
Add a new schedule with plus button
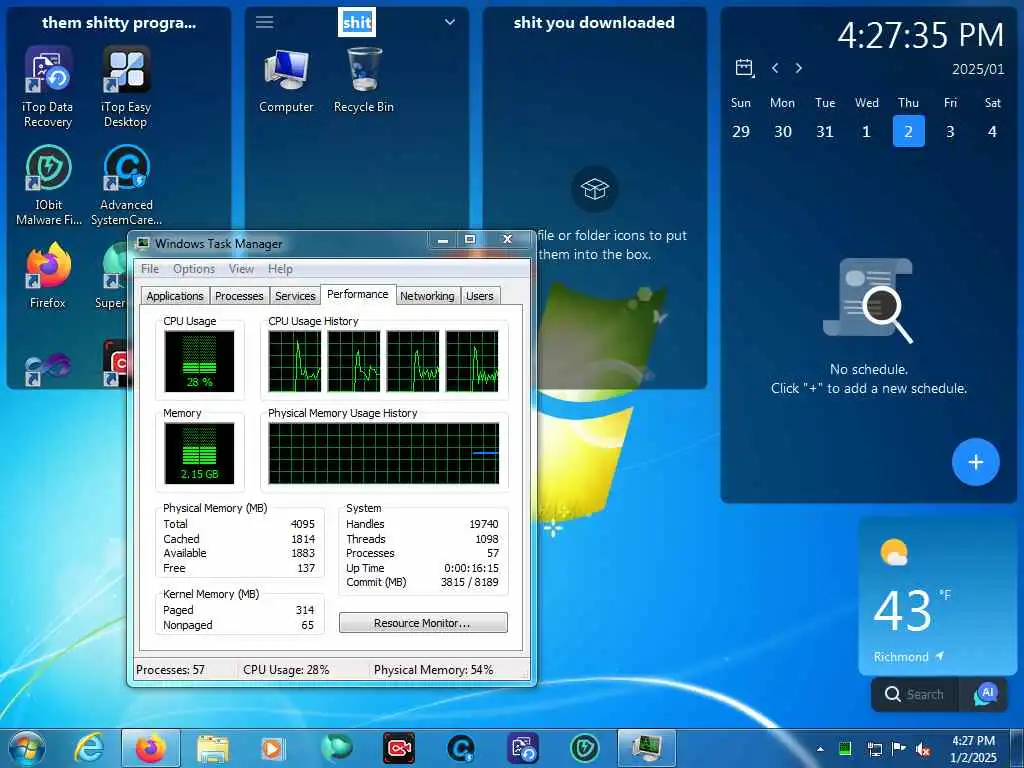976,462
